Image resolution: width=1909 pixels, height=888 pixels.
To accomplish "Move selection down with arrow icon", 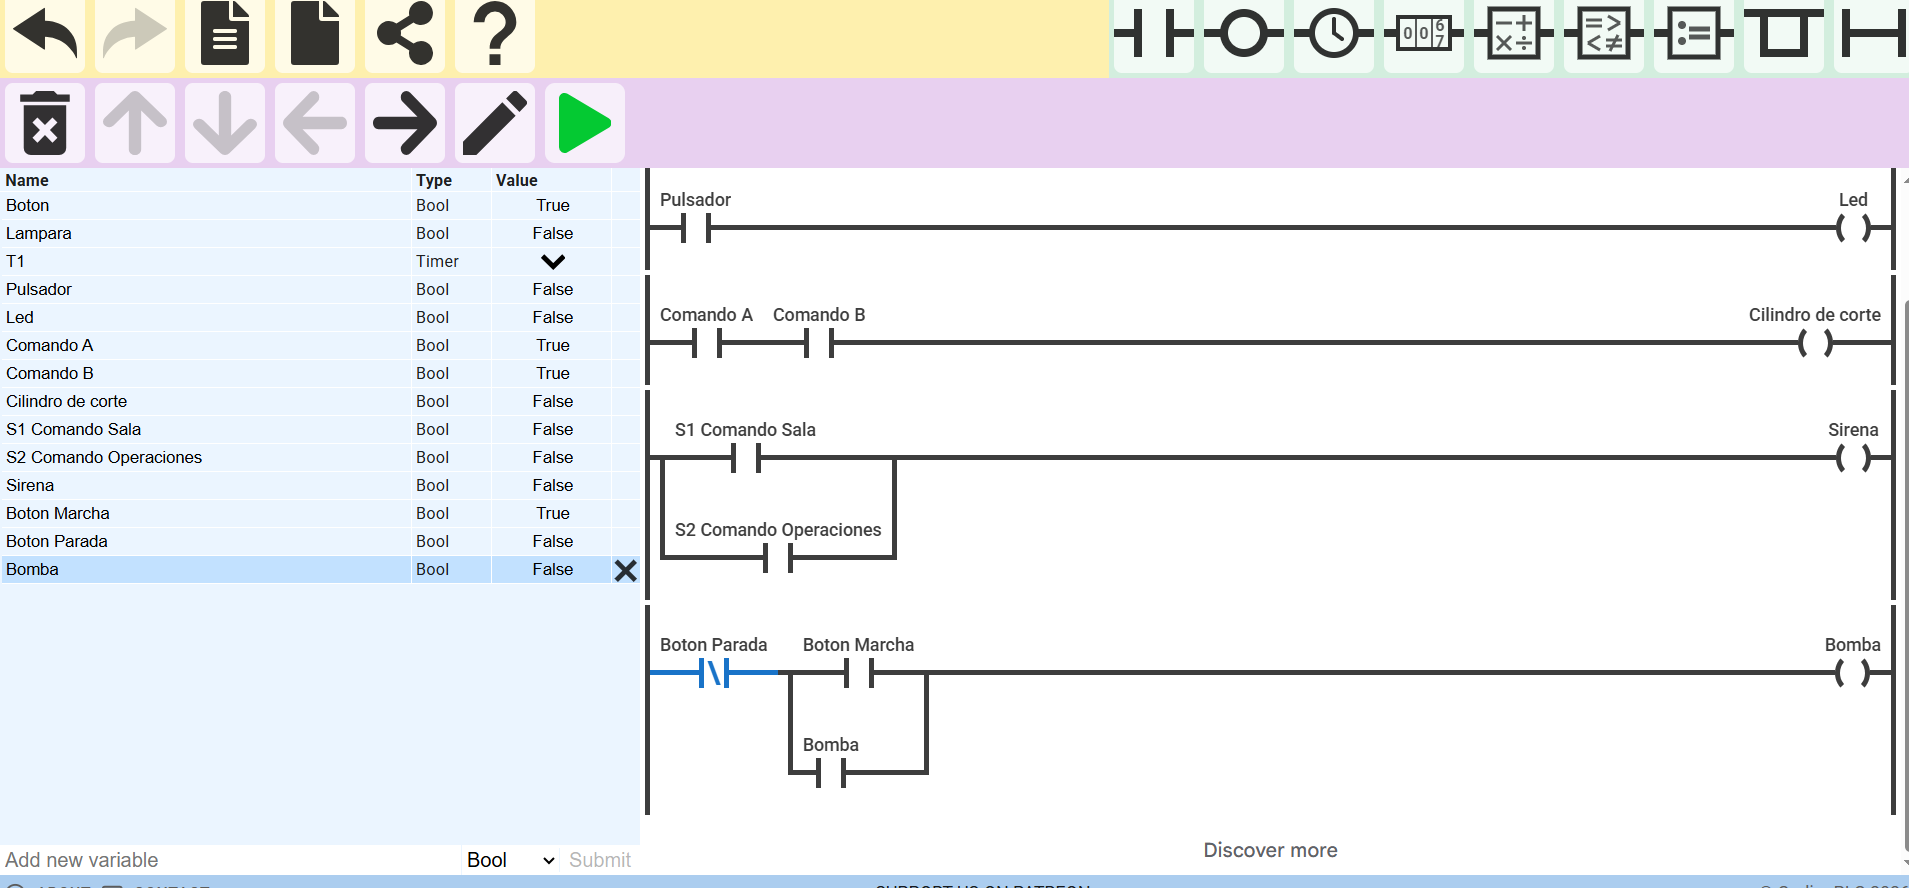I will click(225, 123).
